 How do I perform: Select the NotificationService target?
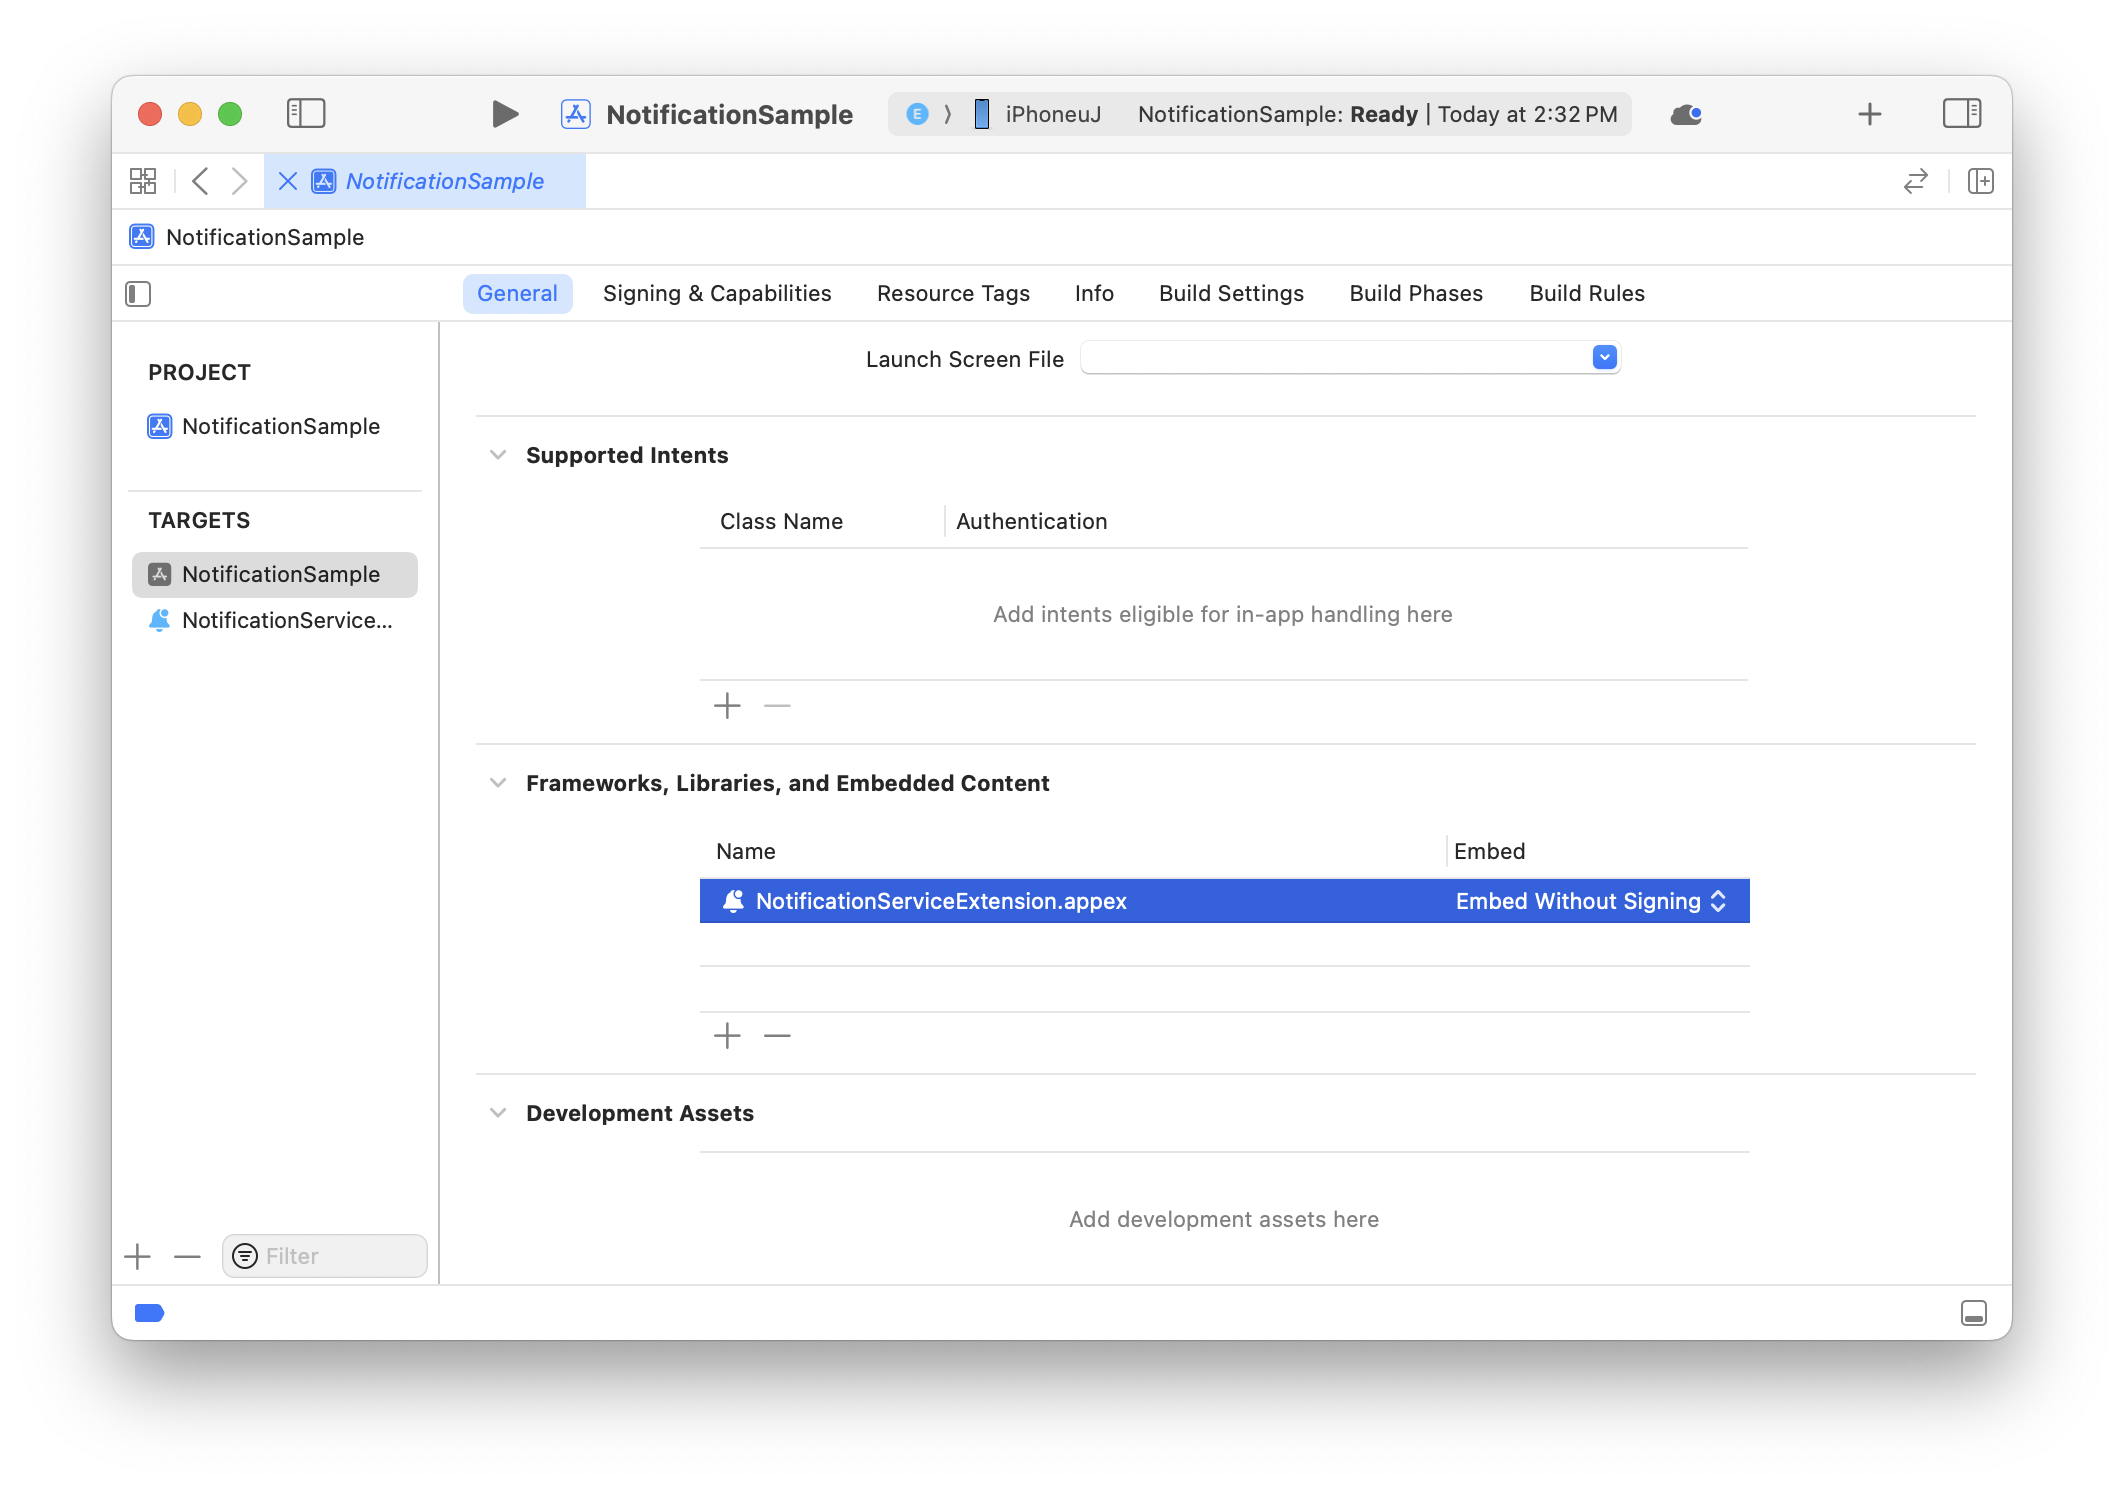point(286,620)
